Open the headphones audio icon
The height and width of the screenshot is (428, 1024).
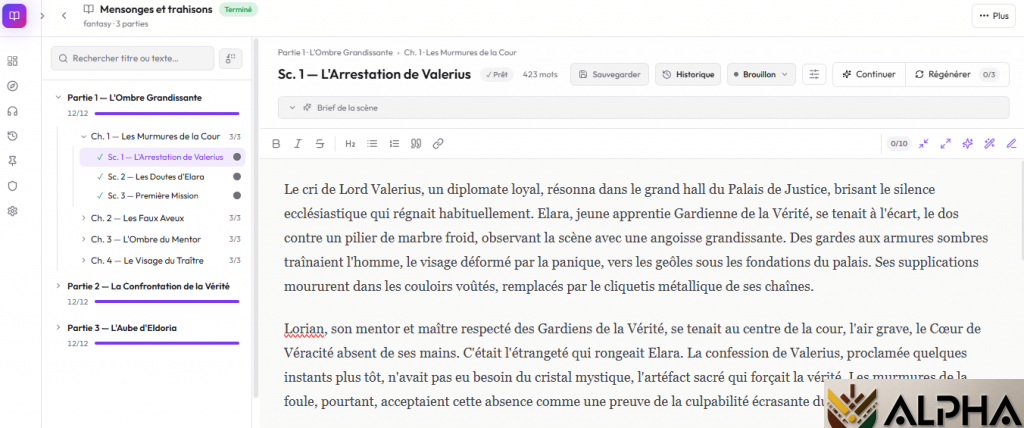coord(12,111)
